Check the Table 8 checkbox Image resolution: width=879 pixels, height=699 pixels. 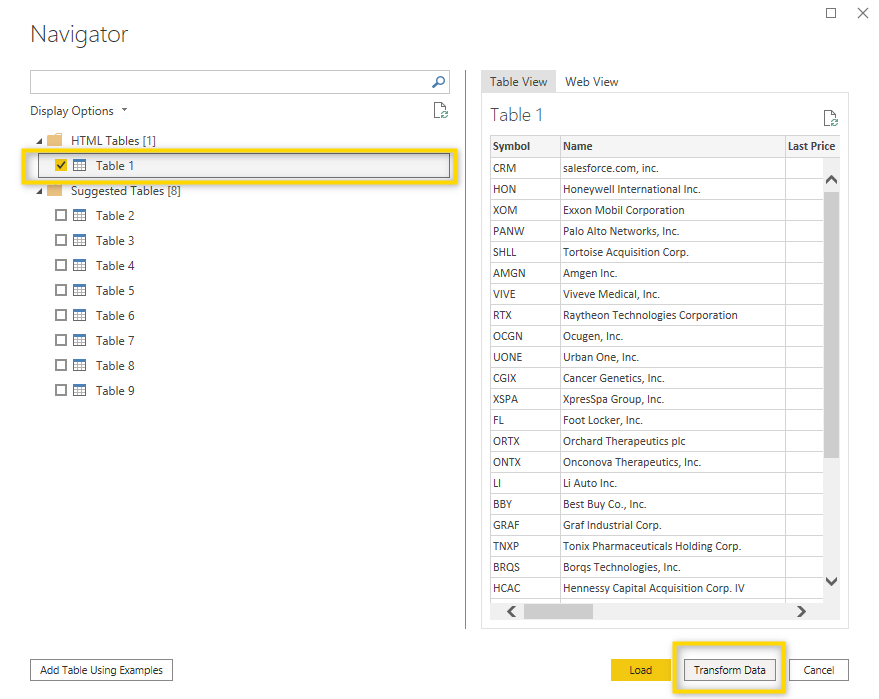tap(61, 365)
